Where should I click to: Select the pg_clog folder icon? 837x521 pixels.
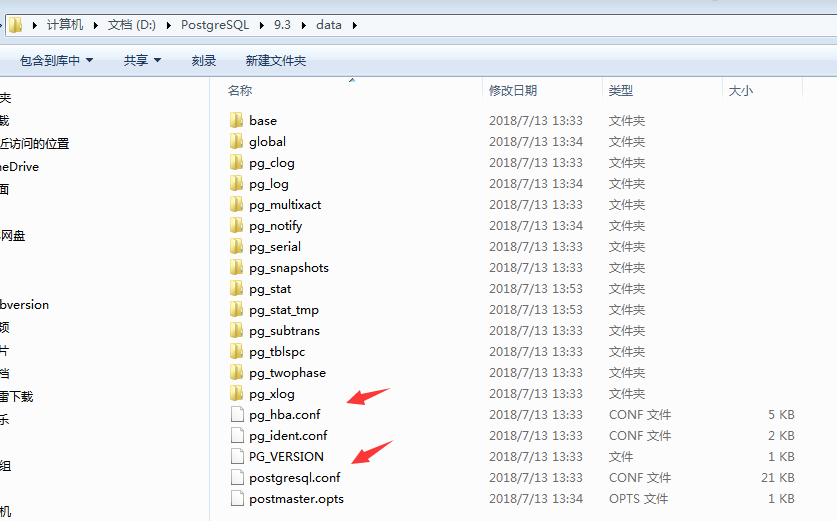236,162
